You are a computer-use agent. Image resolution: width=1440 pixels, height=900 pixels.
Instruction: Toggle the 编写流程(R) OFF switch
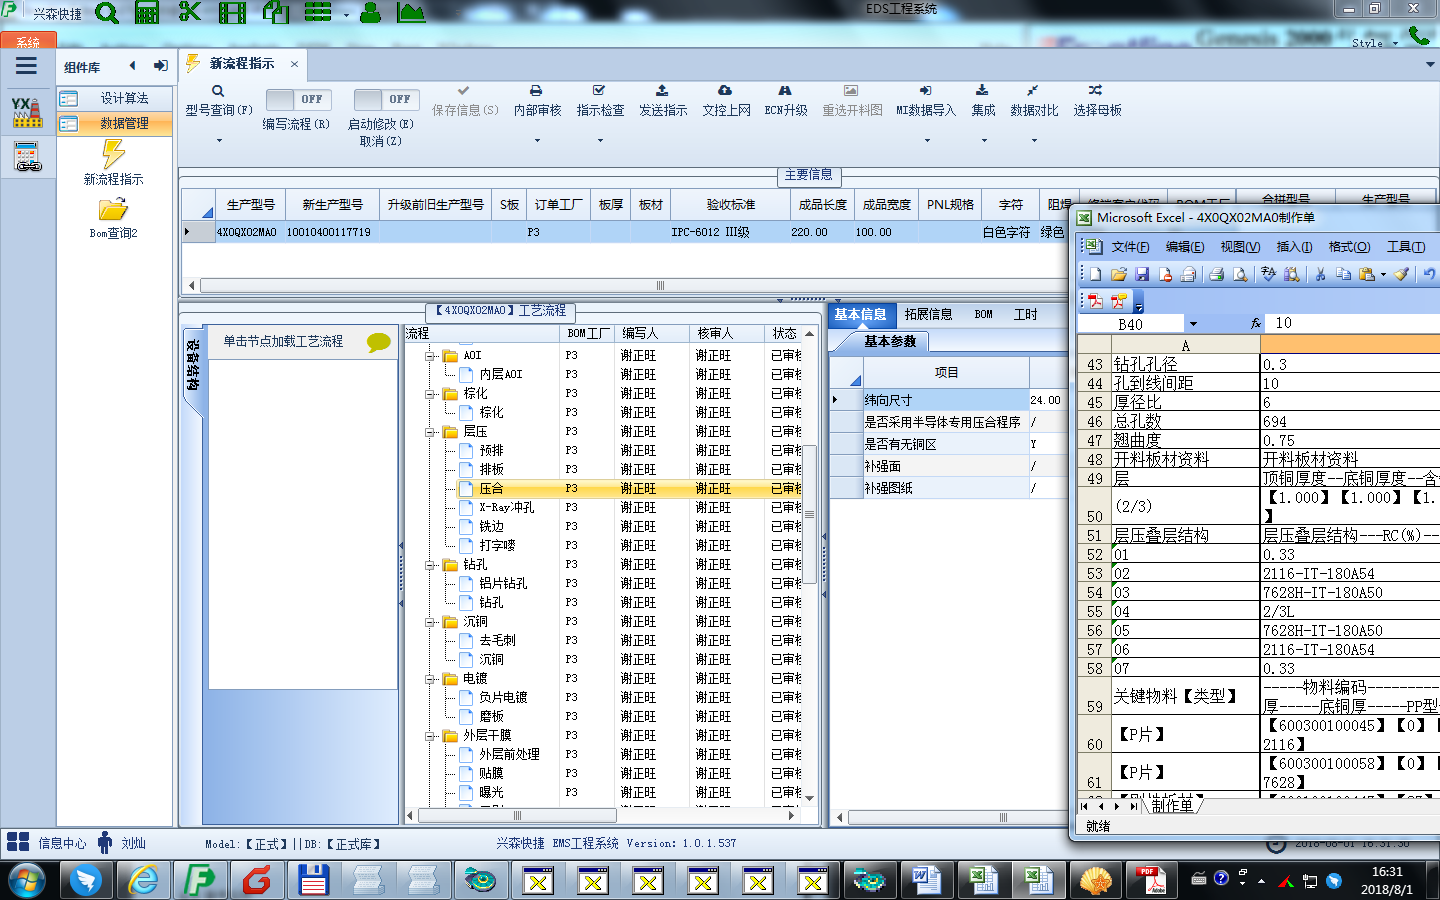300,99
